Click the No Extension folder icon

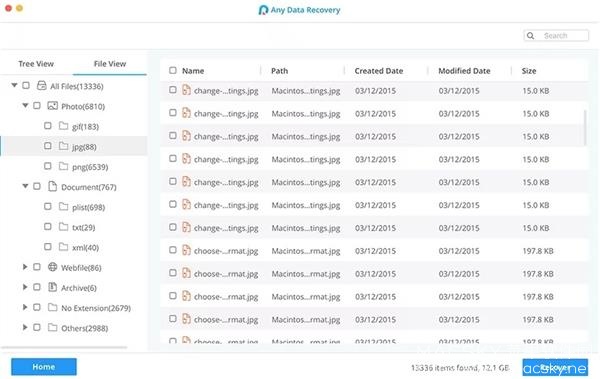(x=52, y=307)
